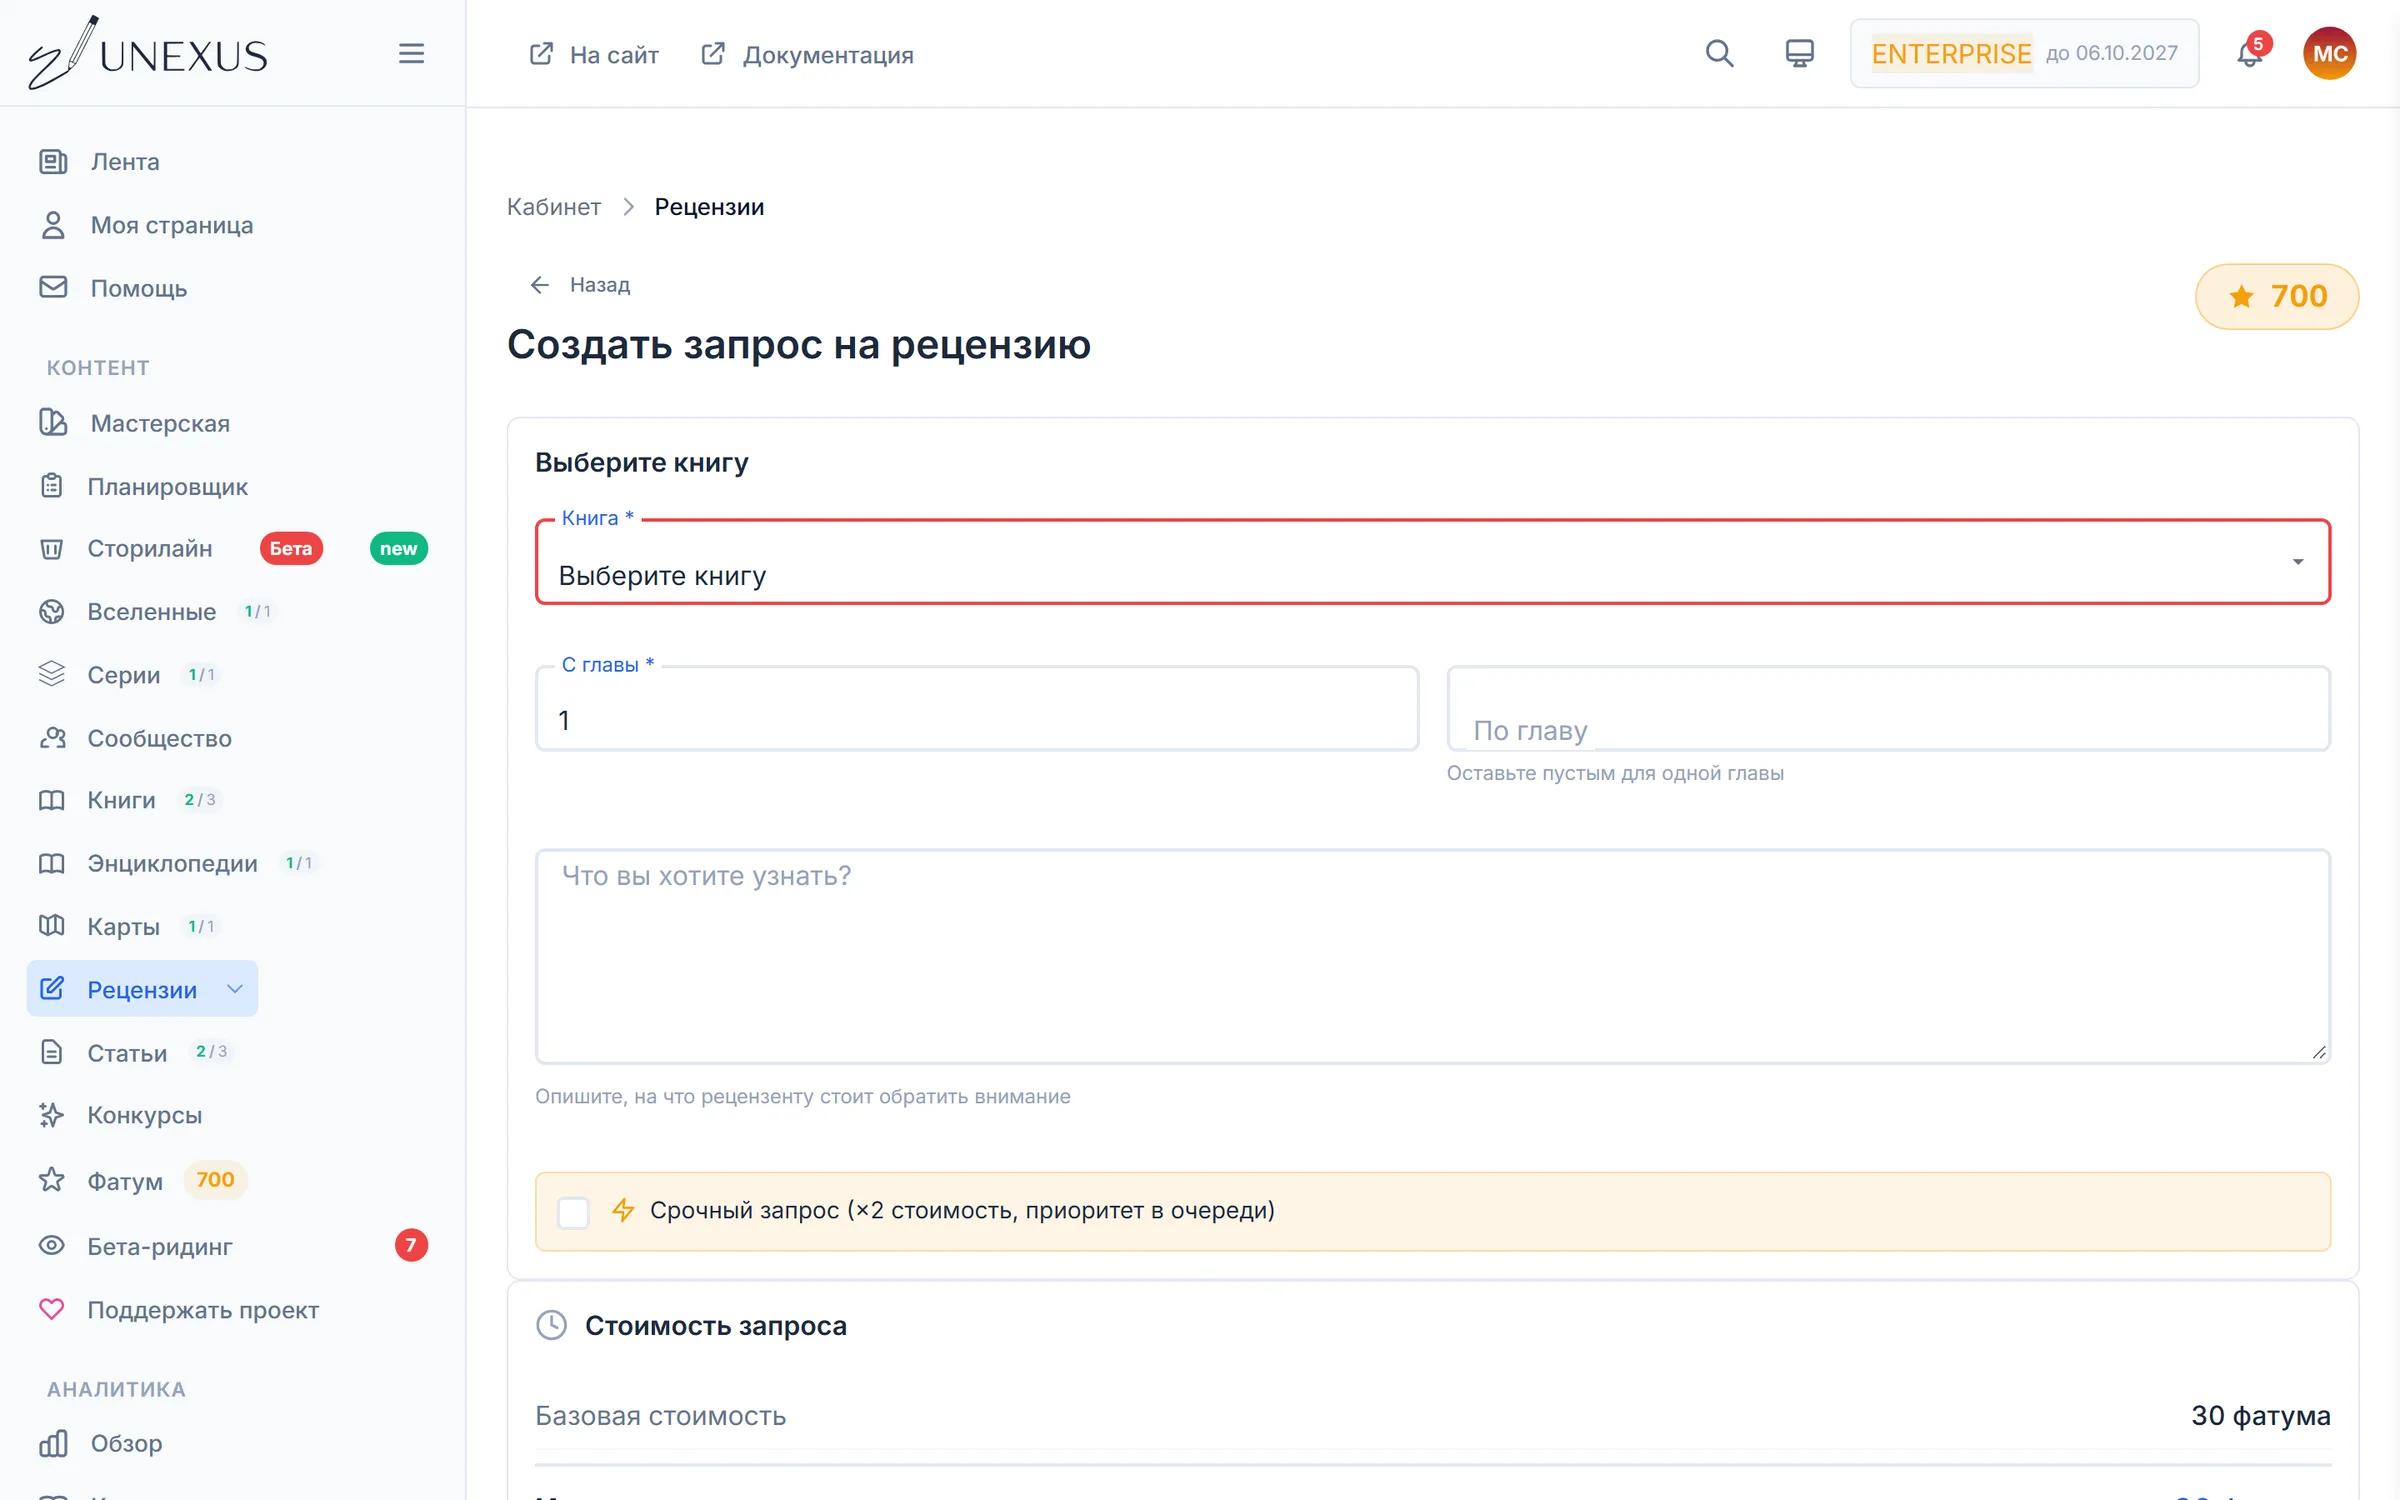Open the MC user avatar menu
This screenshot has width=2400, height=1500.
[2329, 53]
